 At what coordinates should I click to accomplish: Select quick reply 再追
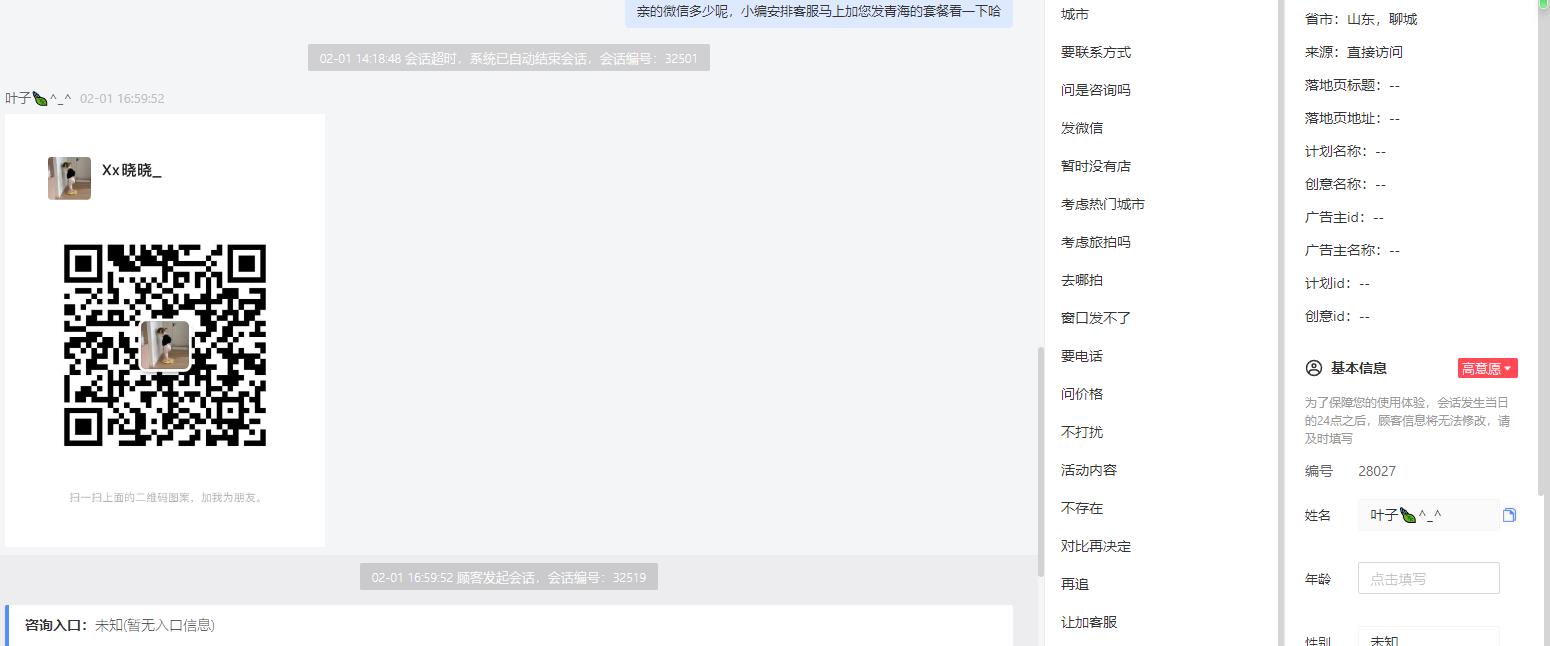[1075, 584]
